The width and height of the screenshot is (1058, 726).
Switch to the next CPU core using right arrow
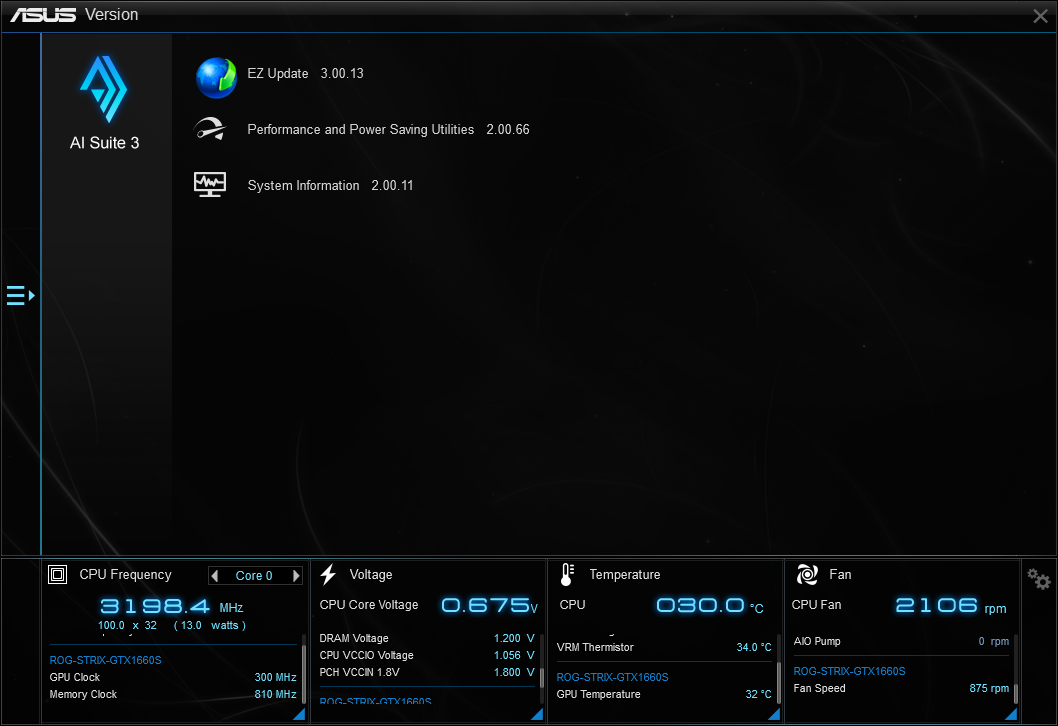296,576
